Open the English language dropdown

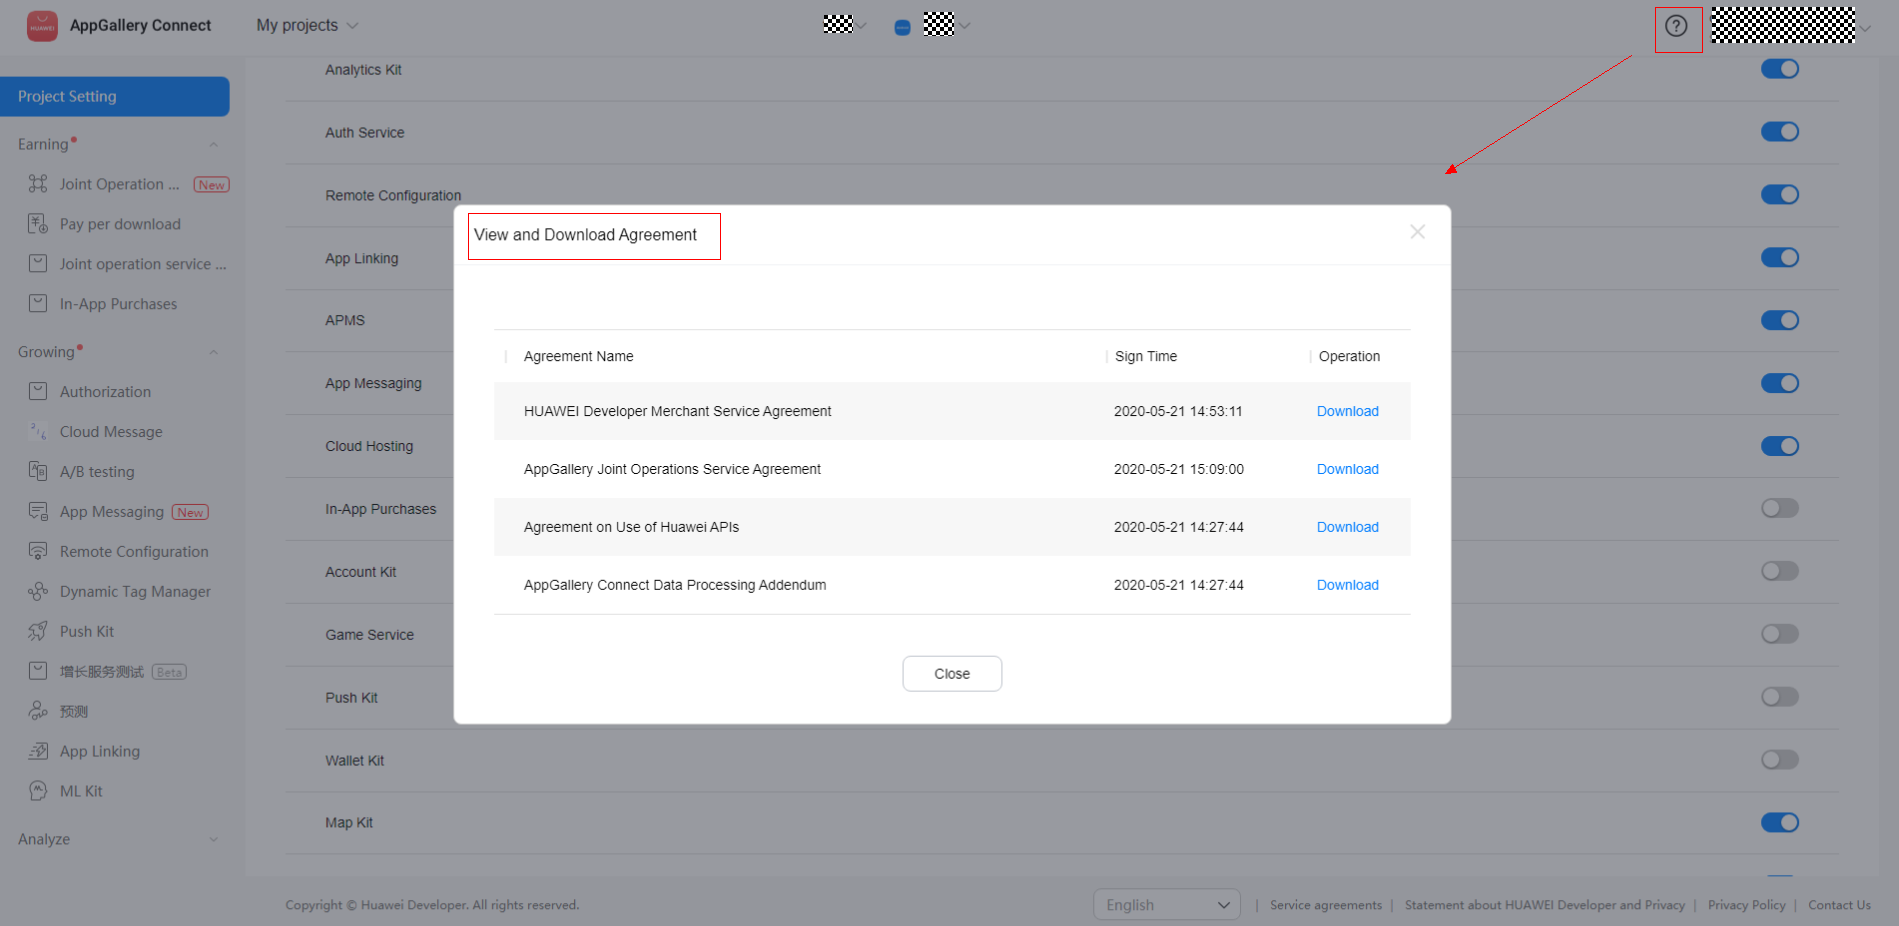tap(1167, 905)
